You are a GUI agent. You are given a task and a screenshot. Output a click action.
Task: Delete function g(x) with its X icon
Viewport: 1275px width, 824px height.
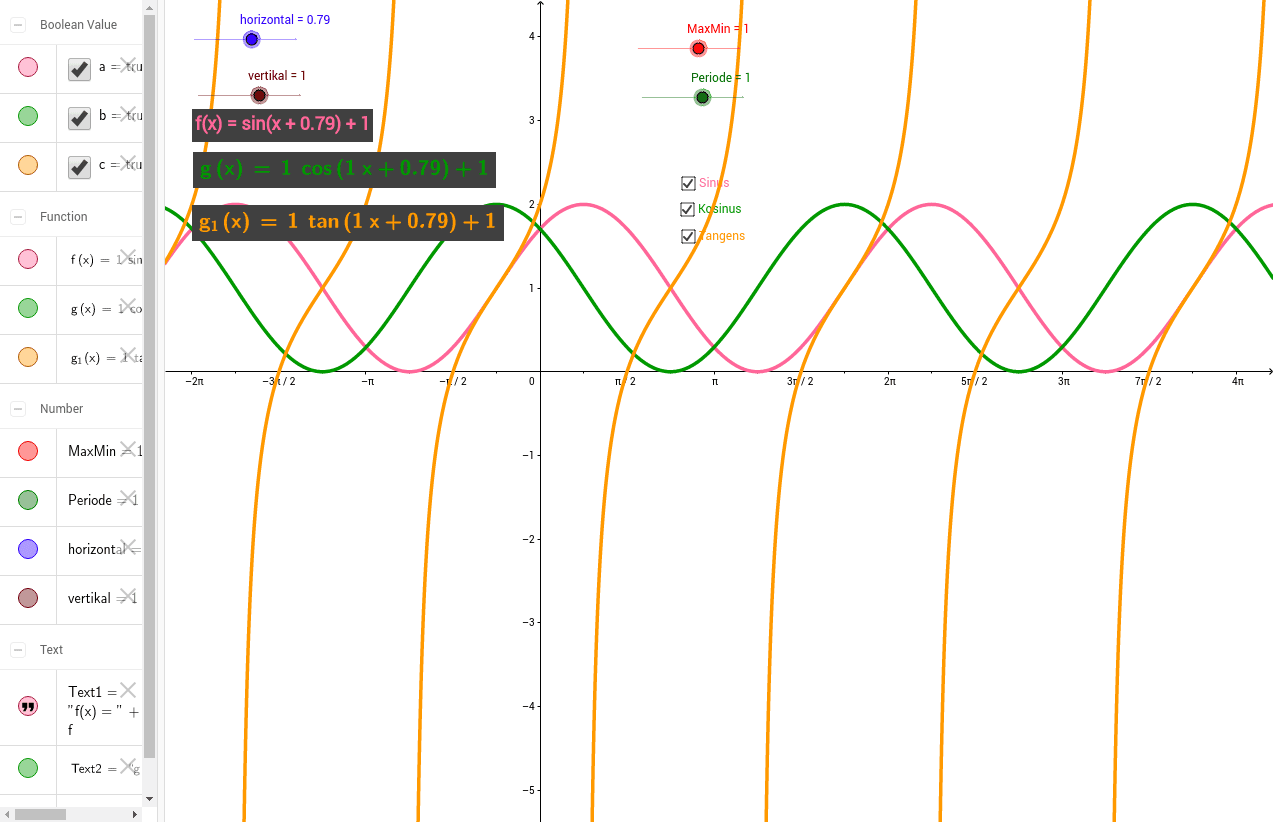128,305
